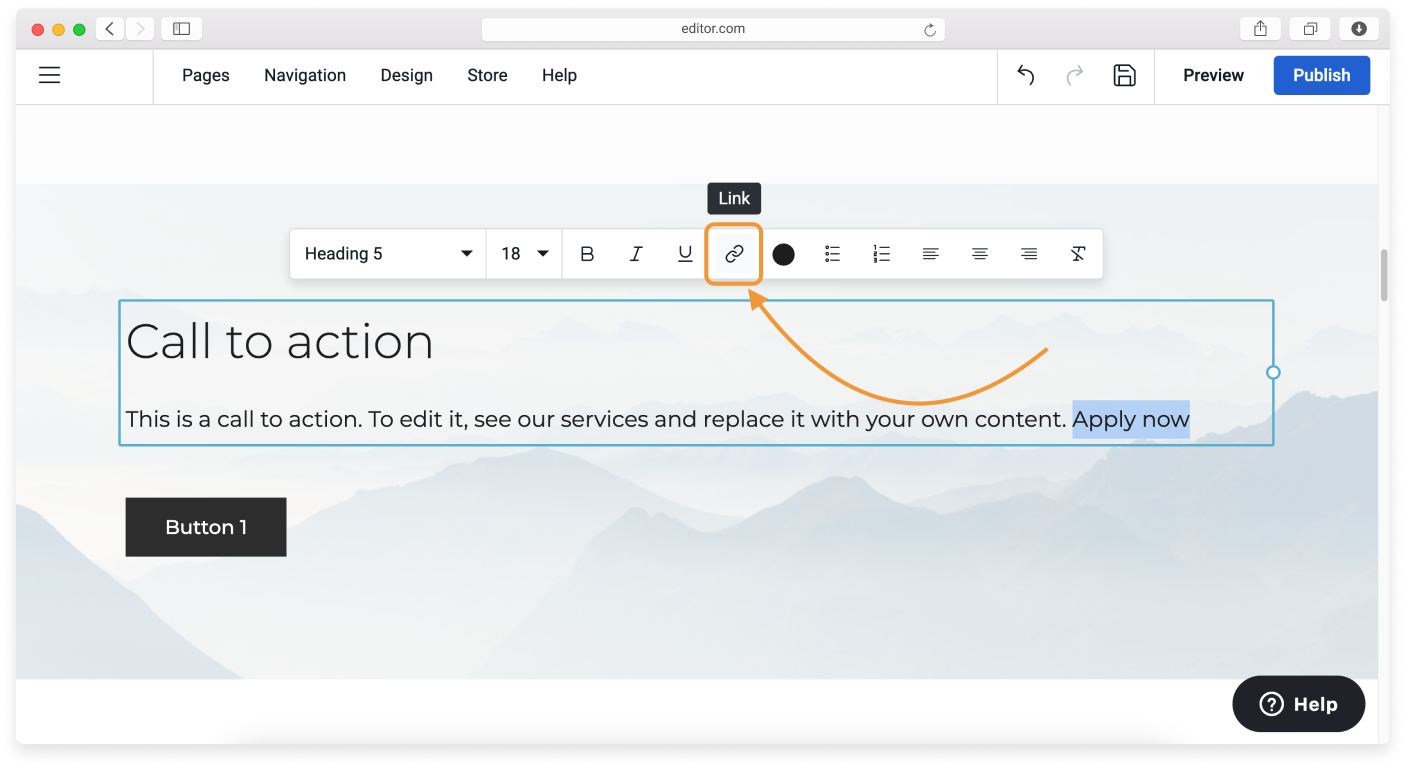The height and width of the screenshot is (768, 1406).
Task: Open the Pages menu
Action: 205,75
